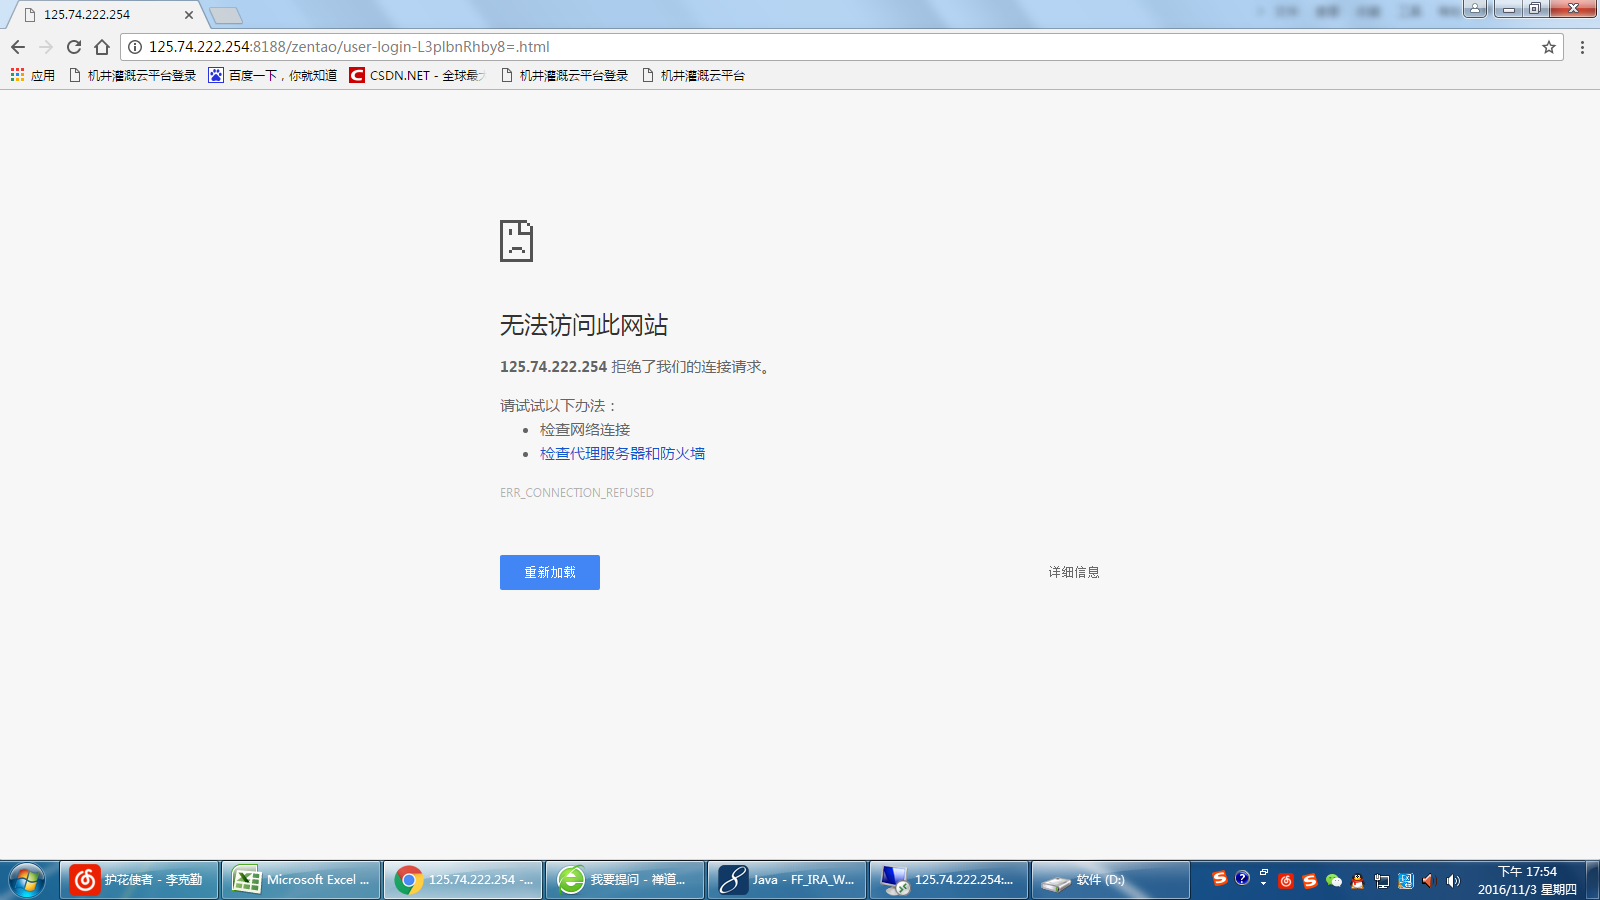Switch to Microsoft Excel on the taskbar

click(301, 880)
